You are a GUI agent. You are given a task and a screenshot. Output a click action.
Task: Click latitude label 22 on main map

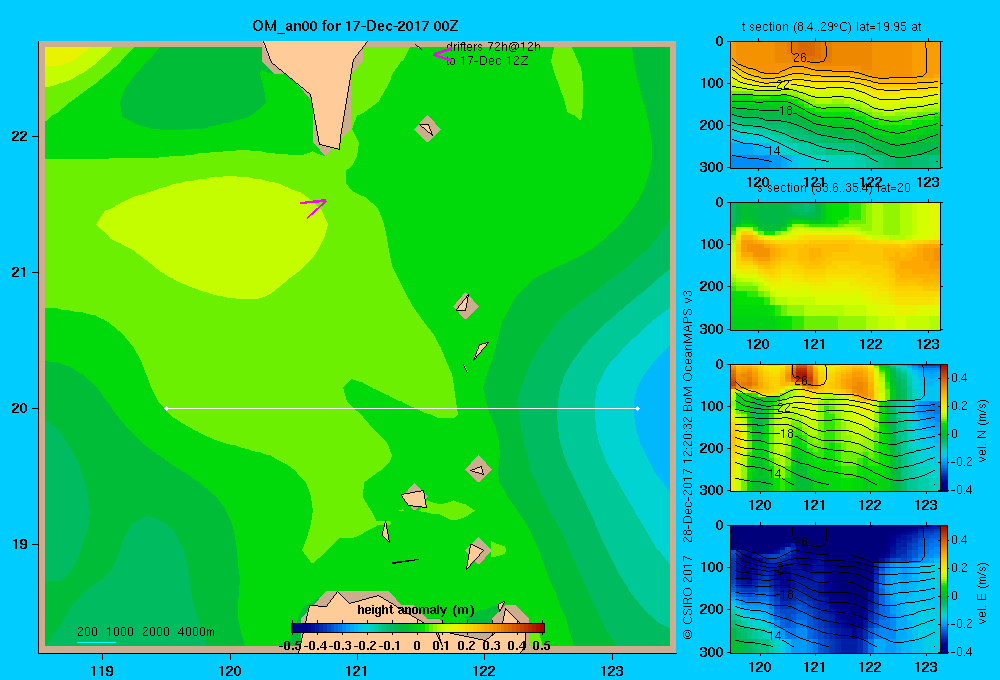click(20, 136)
